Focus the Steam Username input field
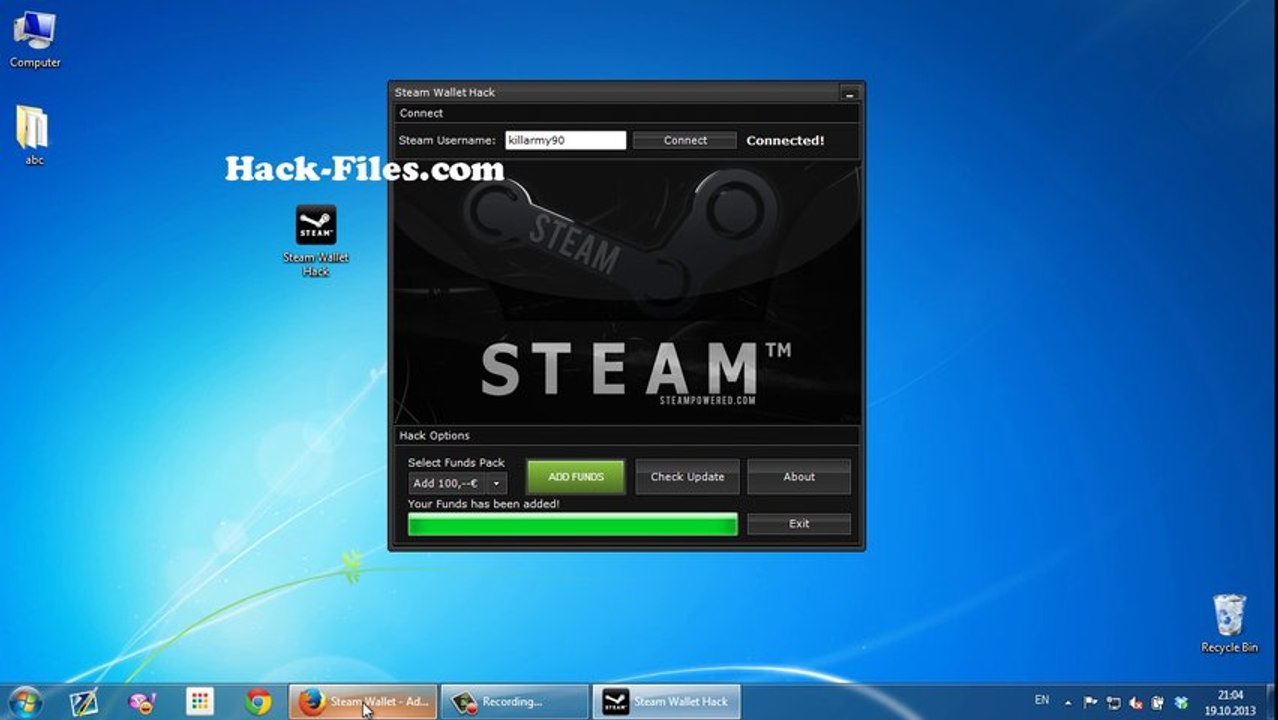Viewport: 1278px width, 720px height. click(x=566, y=141)
